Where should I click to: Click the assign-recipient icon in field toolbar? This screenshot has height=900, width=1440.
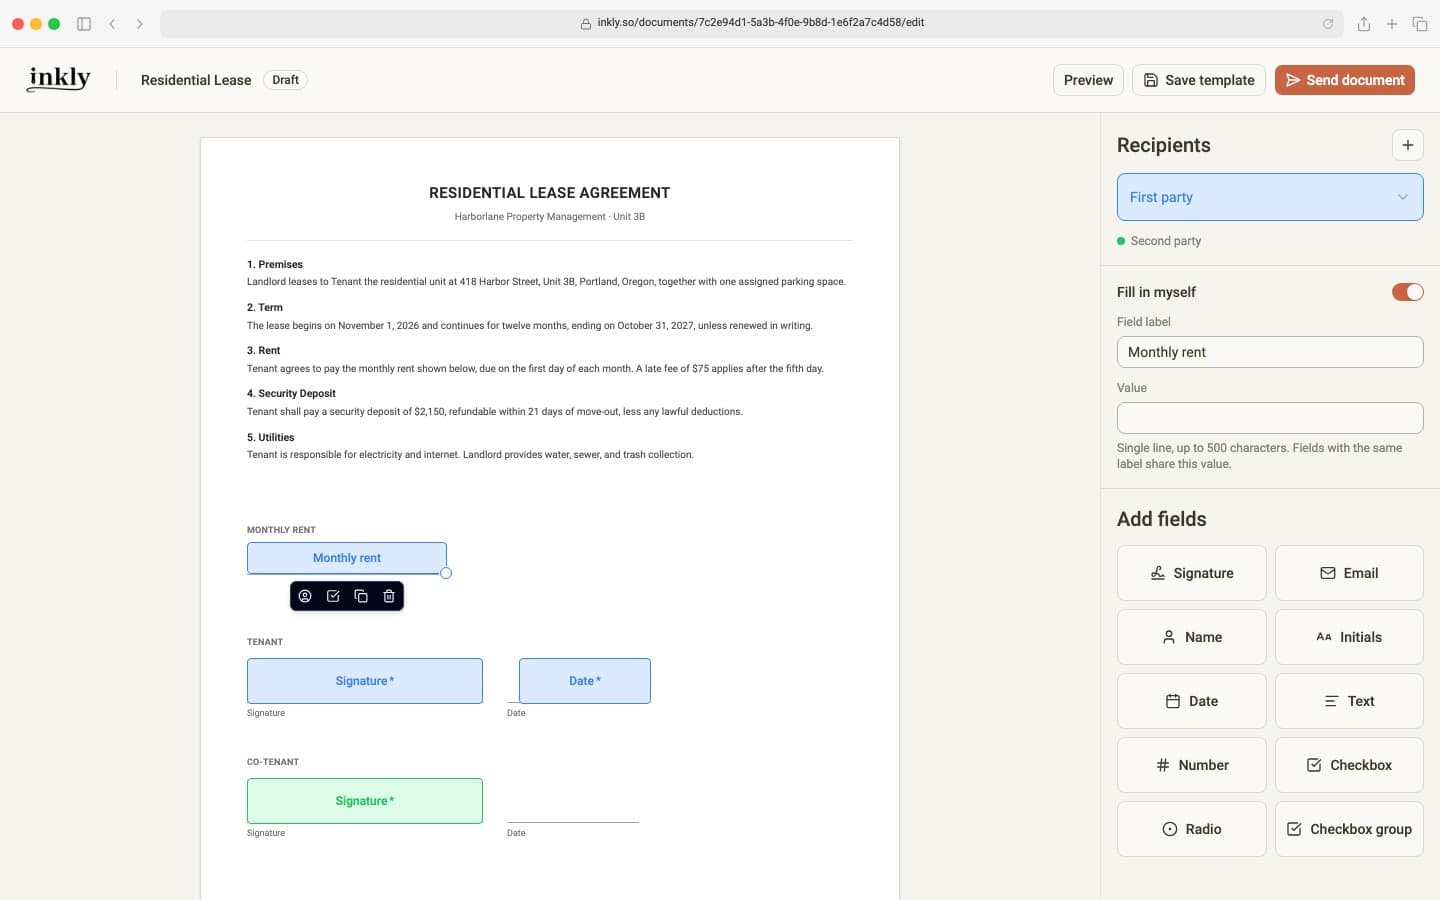tap(305, 596)
